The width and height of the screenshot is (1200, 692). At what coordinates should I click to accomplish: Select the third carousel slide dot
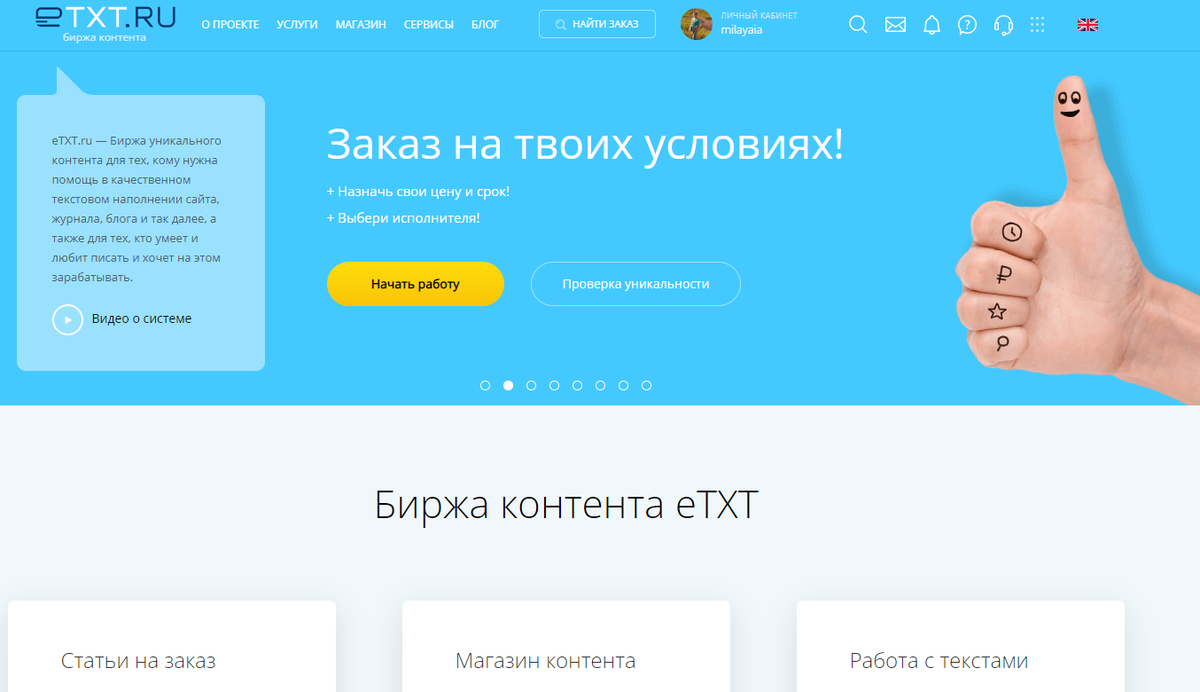[531, 385]
